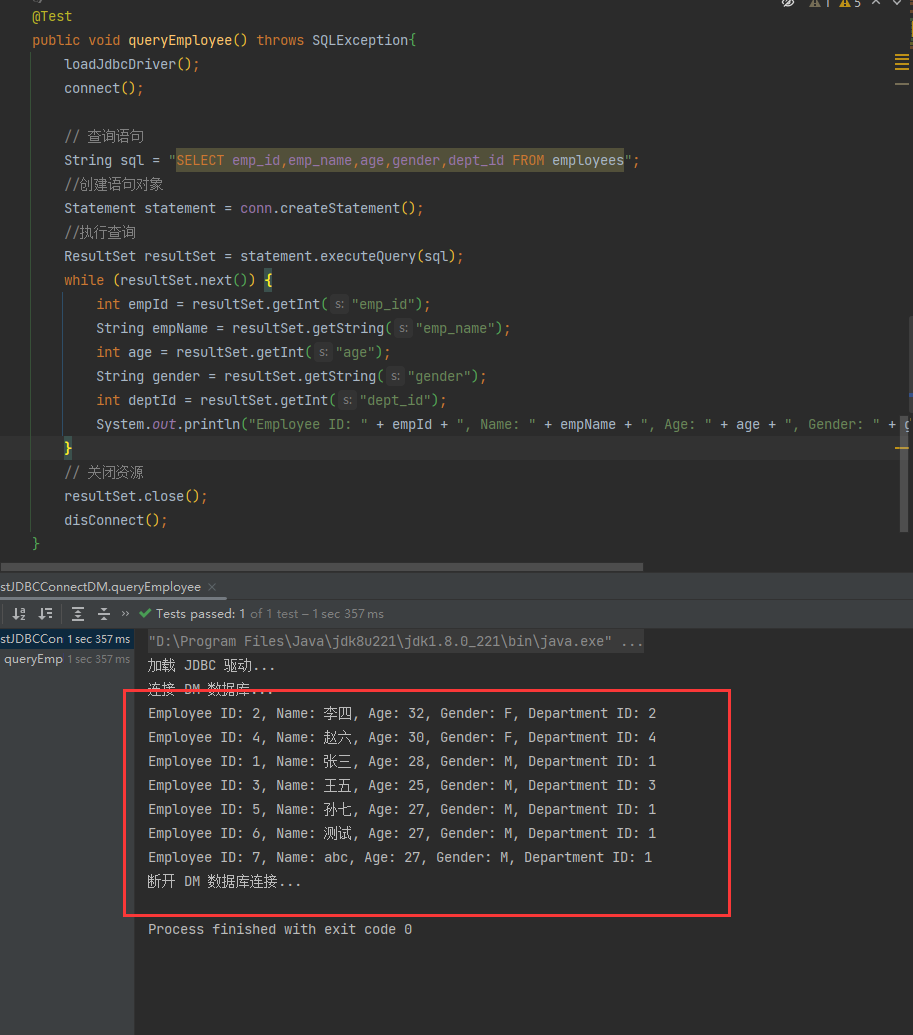The height and width of the screenshot is (1035, 913).
Task: Click the SQLException type in method signature
Action: (360, 40)
